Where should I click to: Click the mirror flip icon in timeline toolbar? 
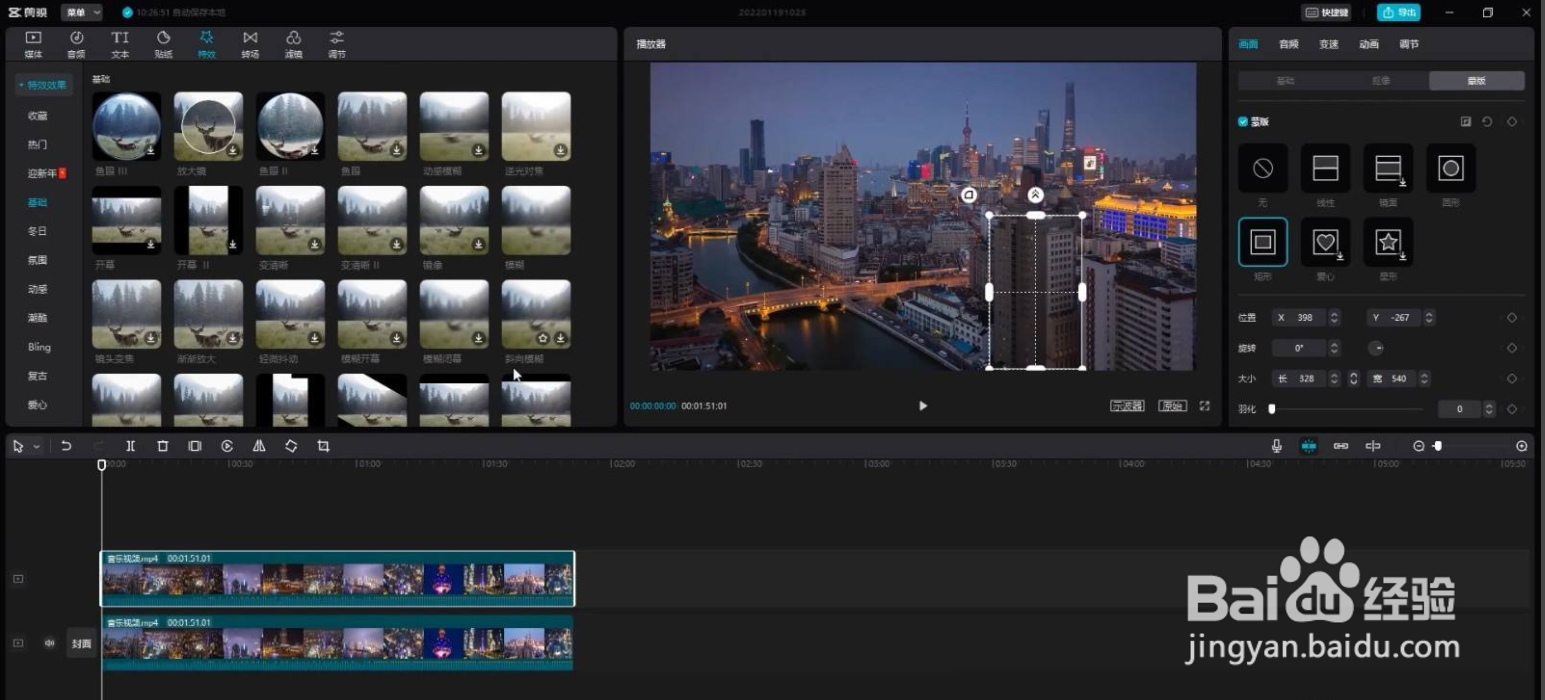259,446
